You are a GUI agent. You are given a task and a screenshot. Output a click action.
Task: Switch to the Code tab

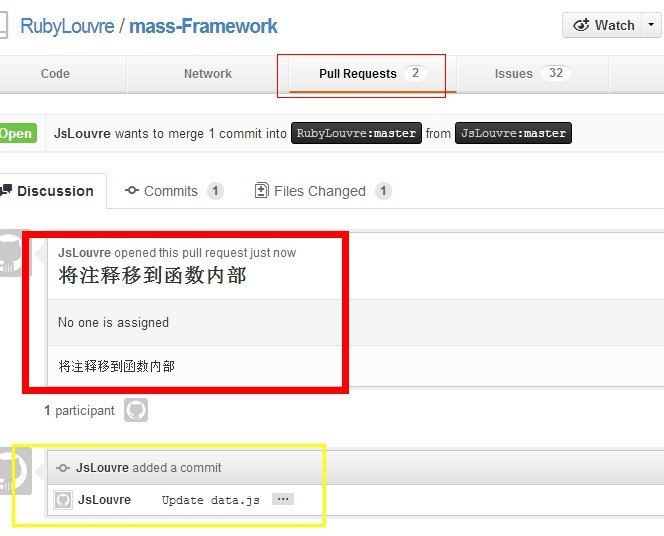coord(55,74)
